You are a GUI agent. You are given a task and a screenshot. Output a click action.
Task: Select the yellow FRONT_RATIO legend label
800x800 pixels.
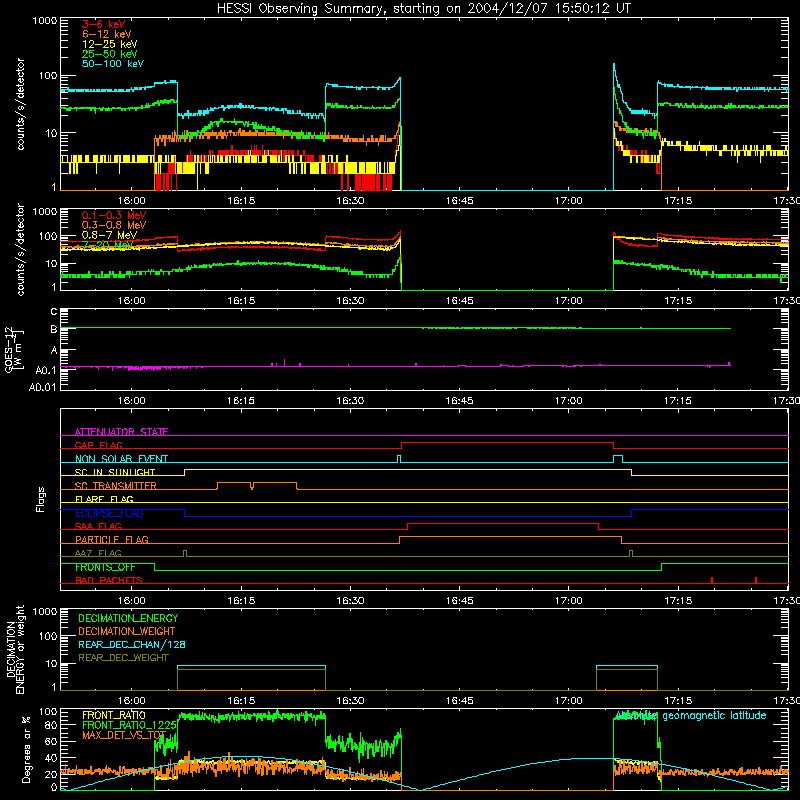[114, 715]
